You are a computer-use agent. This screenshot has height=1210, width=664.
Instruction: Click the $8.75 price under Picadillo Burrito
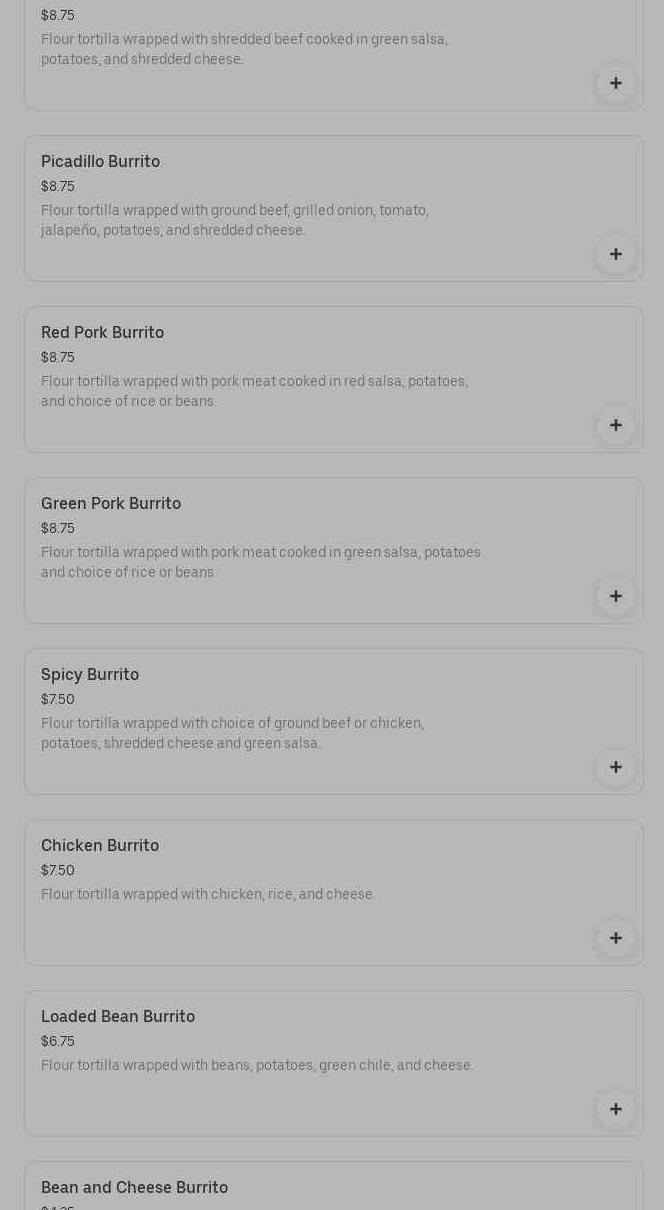pos(58,187)
